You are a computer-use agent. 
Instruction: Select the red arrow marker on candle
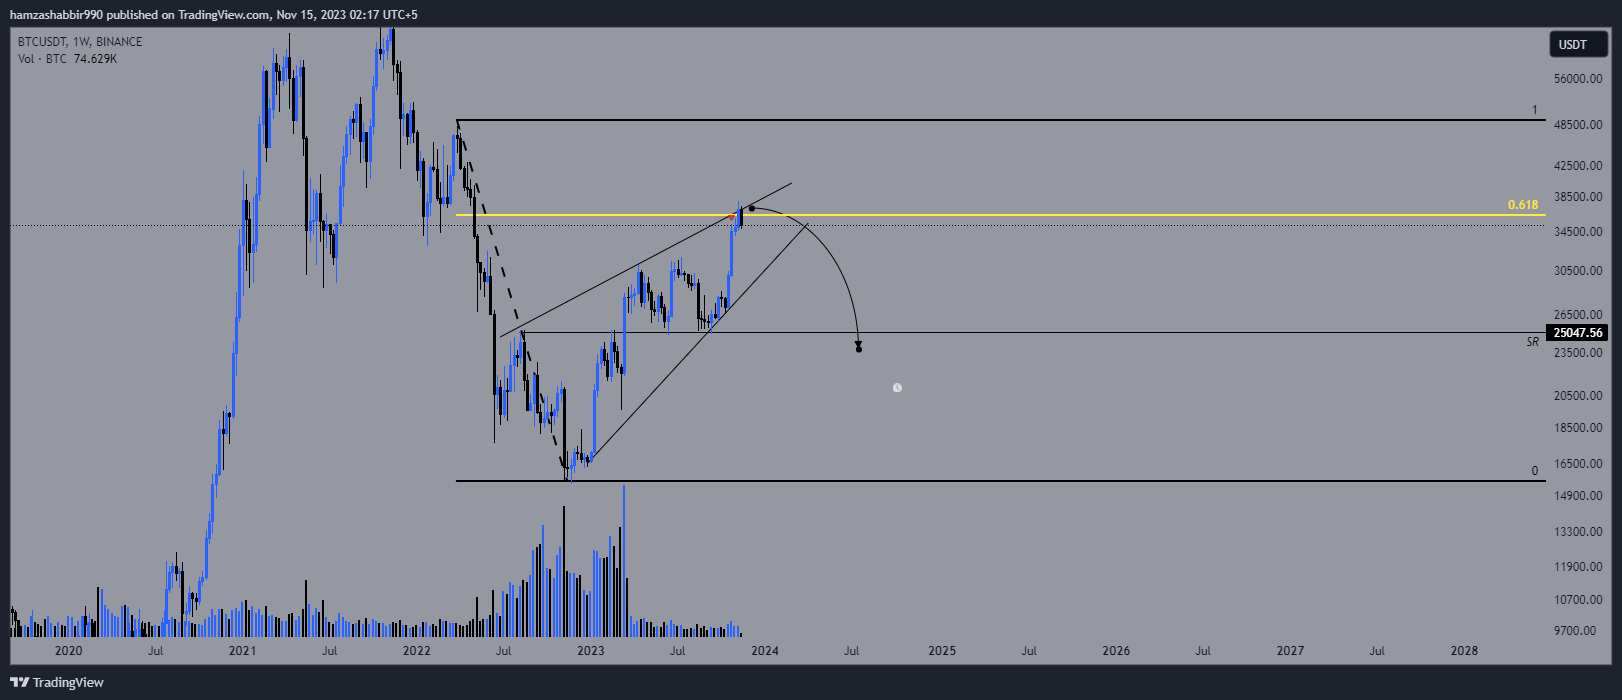[x=731, y=218]
